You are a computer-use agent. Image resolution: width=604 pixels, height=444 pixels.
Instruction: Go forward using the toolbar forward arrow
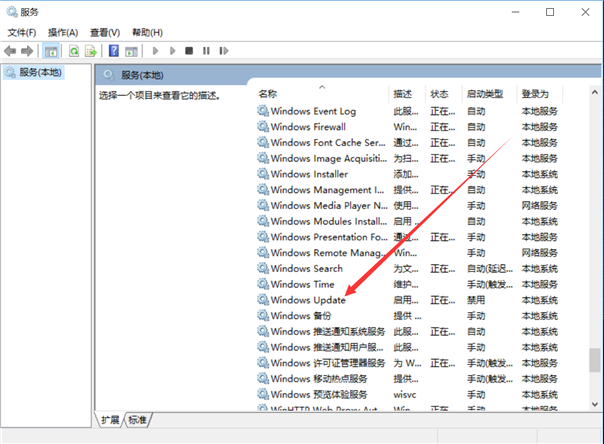coord(27,51)
